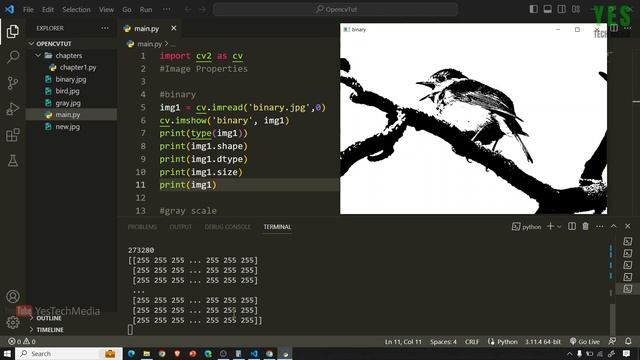Image resolution: width=640 pixels, height=360 pixels.
Task: Open the Go menu
Action: (127, 9)
